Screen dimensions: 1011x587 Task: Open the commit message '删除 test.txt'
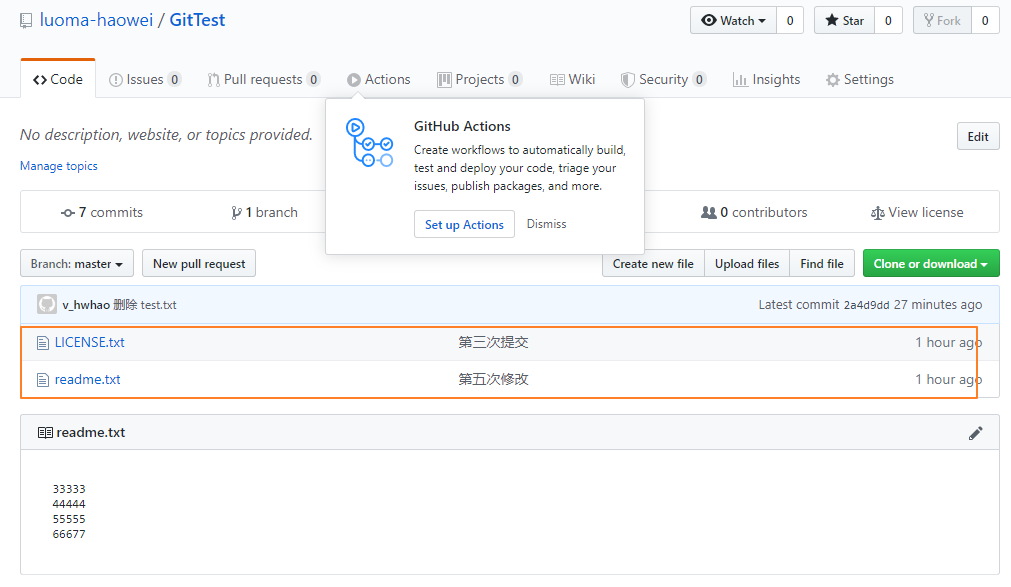pos(145,305)
